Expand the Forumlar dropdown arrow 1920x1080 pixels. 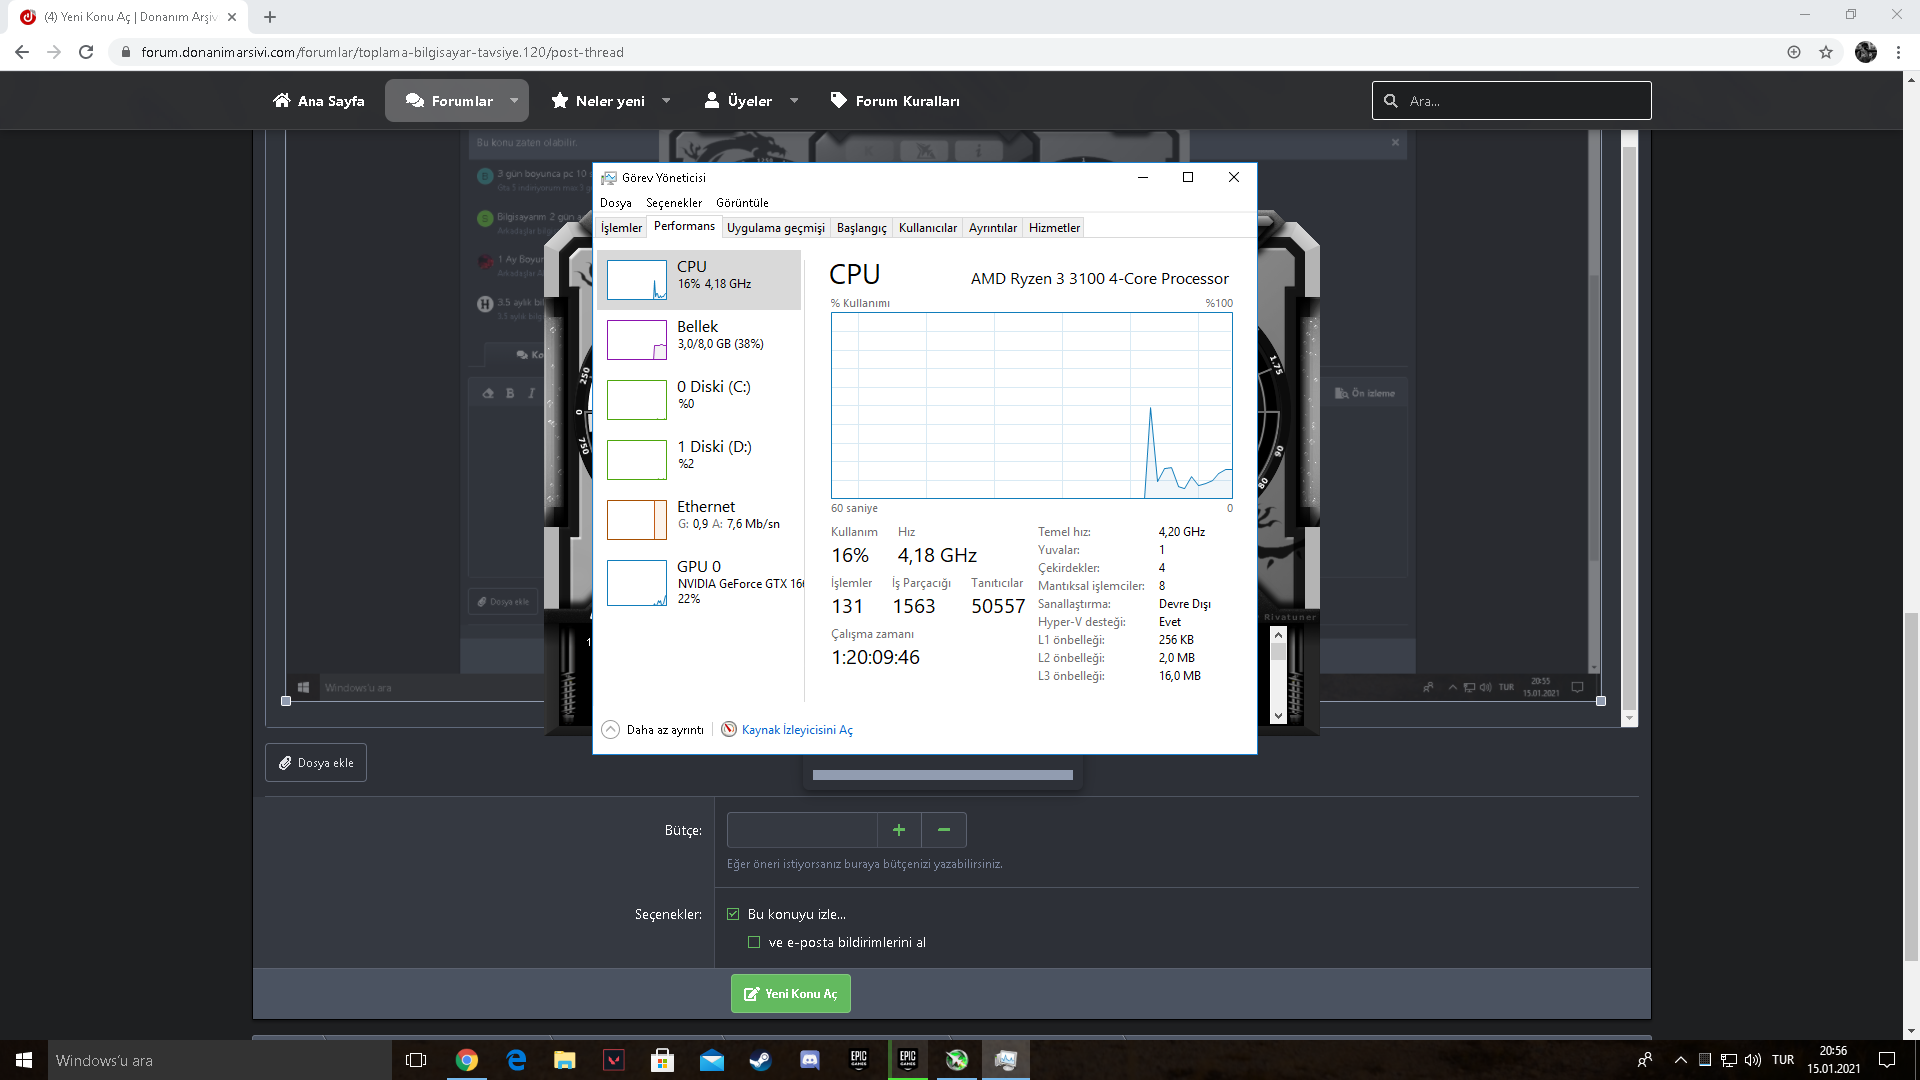tap(514, 101)
